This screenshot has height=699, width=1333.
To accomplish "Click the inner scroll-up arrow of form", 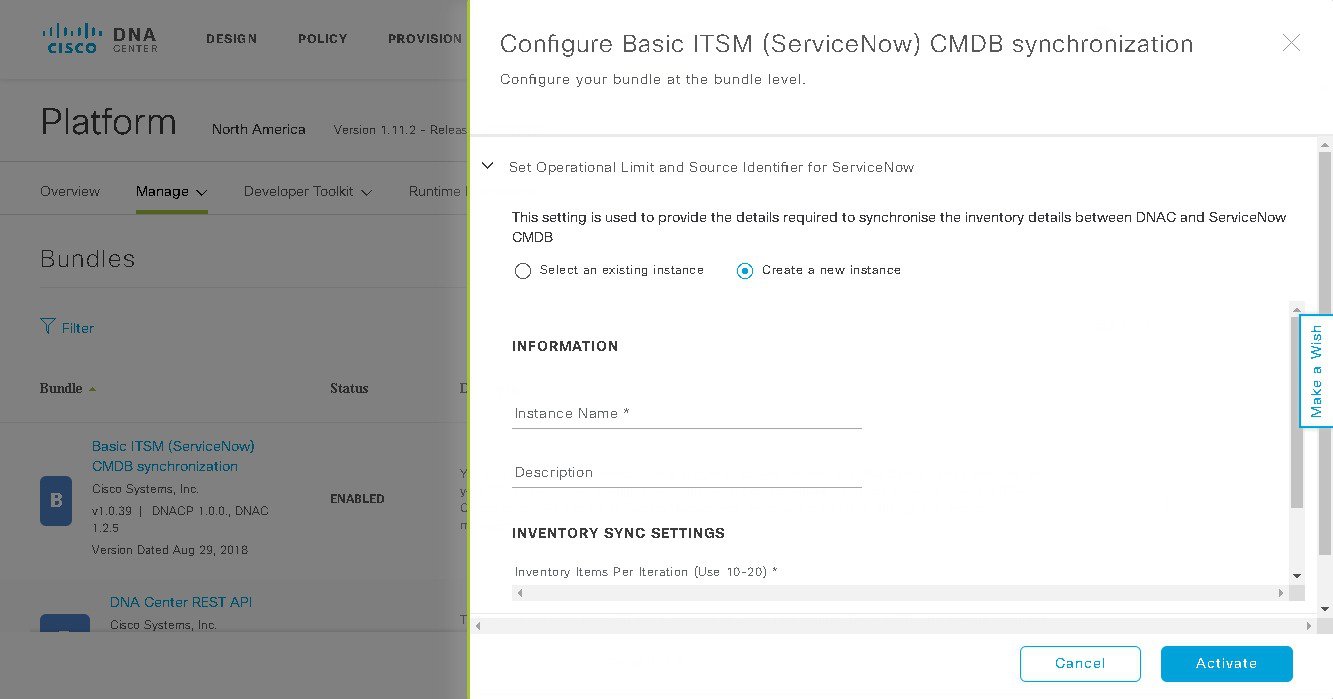I will pyautogui.click(x=1297, y=309).
